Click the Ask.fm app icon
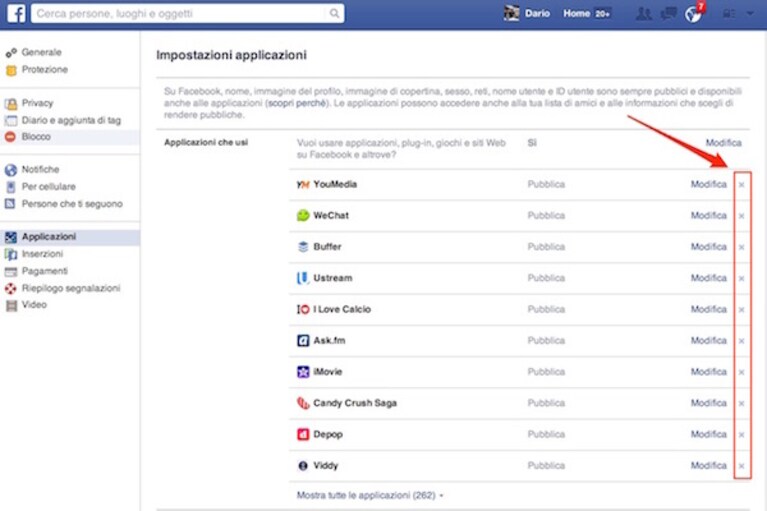The height and width of the screenshot is (511, 767). (x=303, y=341)
